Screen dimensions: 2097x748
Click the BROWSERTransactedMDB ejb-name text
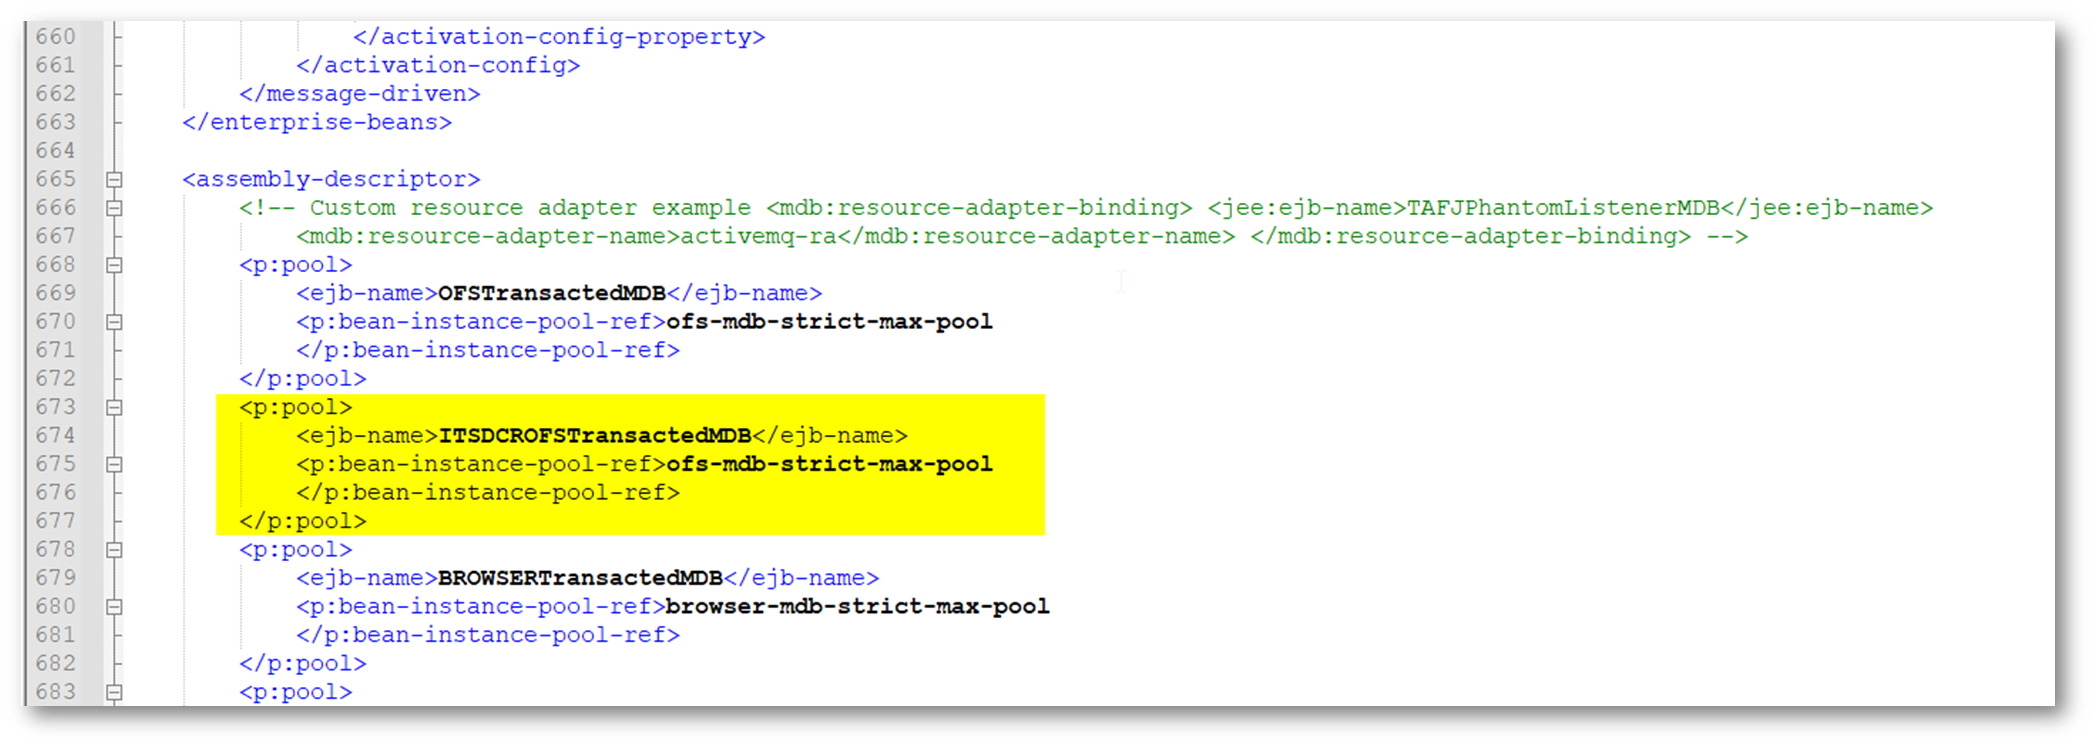[x=580, y=579]
